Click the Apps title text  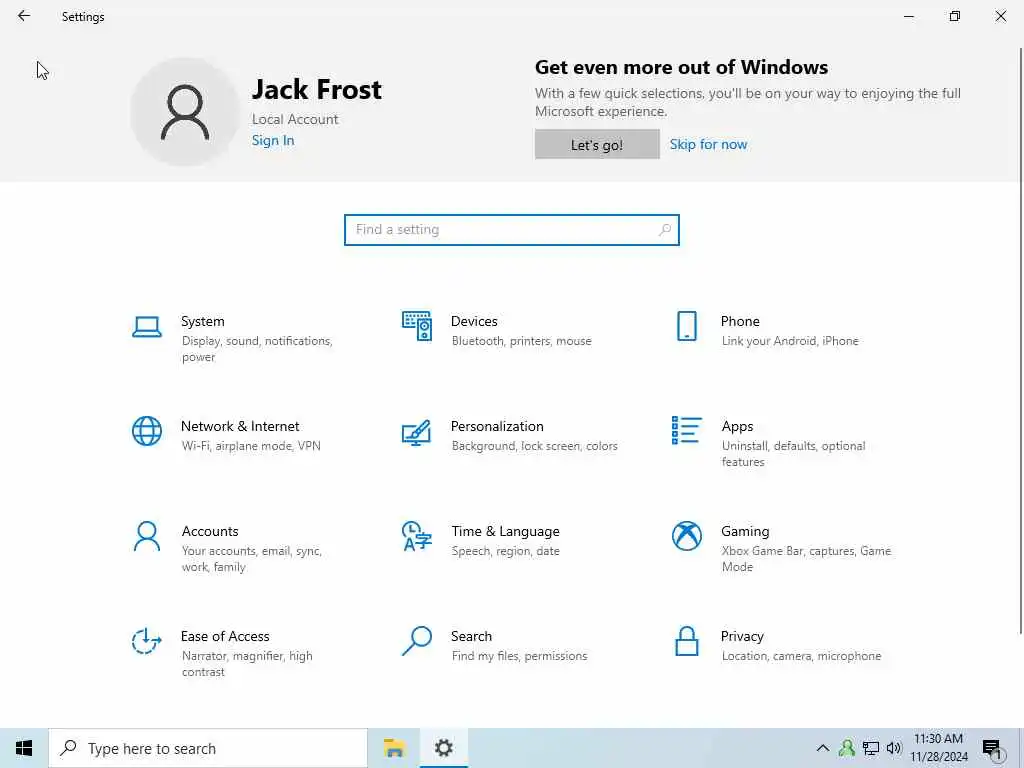[x=737, y=426]
